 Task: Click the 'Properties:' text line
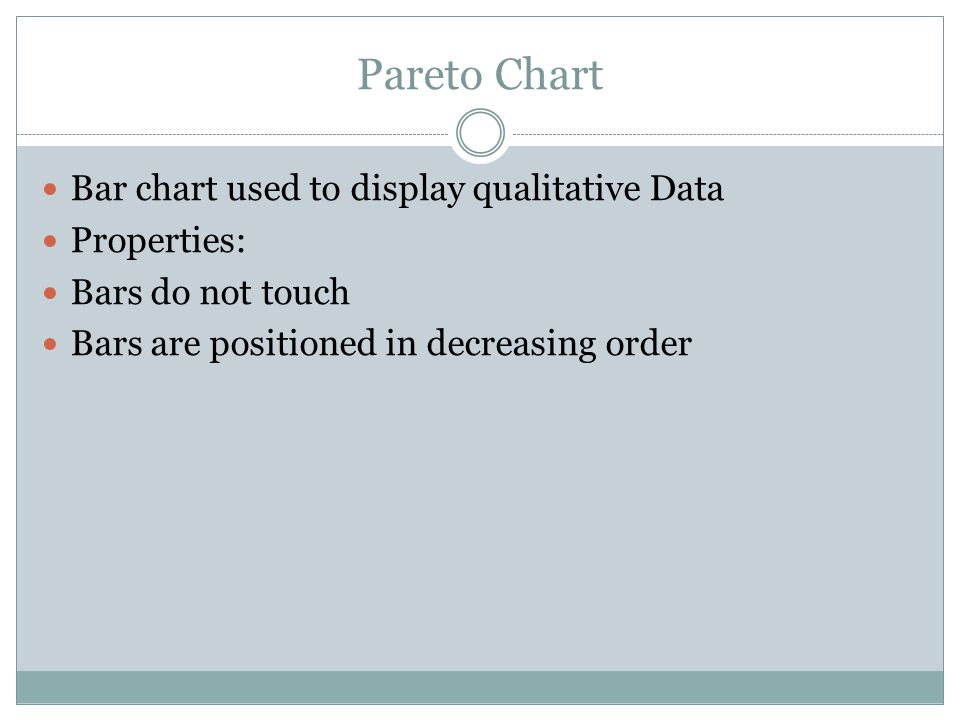point(158,241)
